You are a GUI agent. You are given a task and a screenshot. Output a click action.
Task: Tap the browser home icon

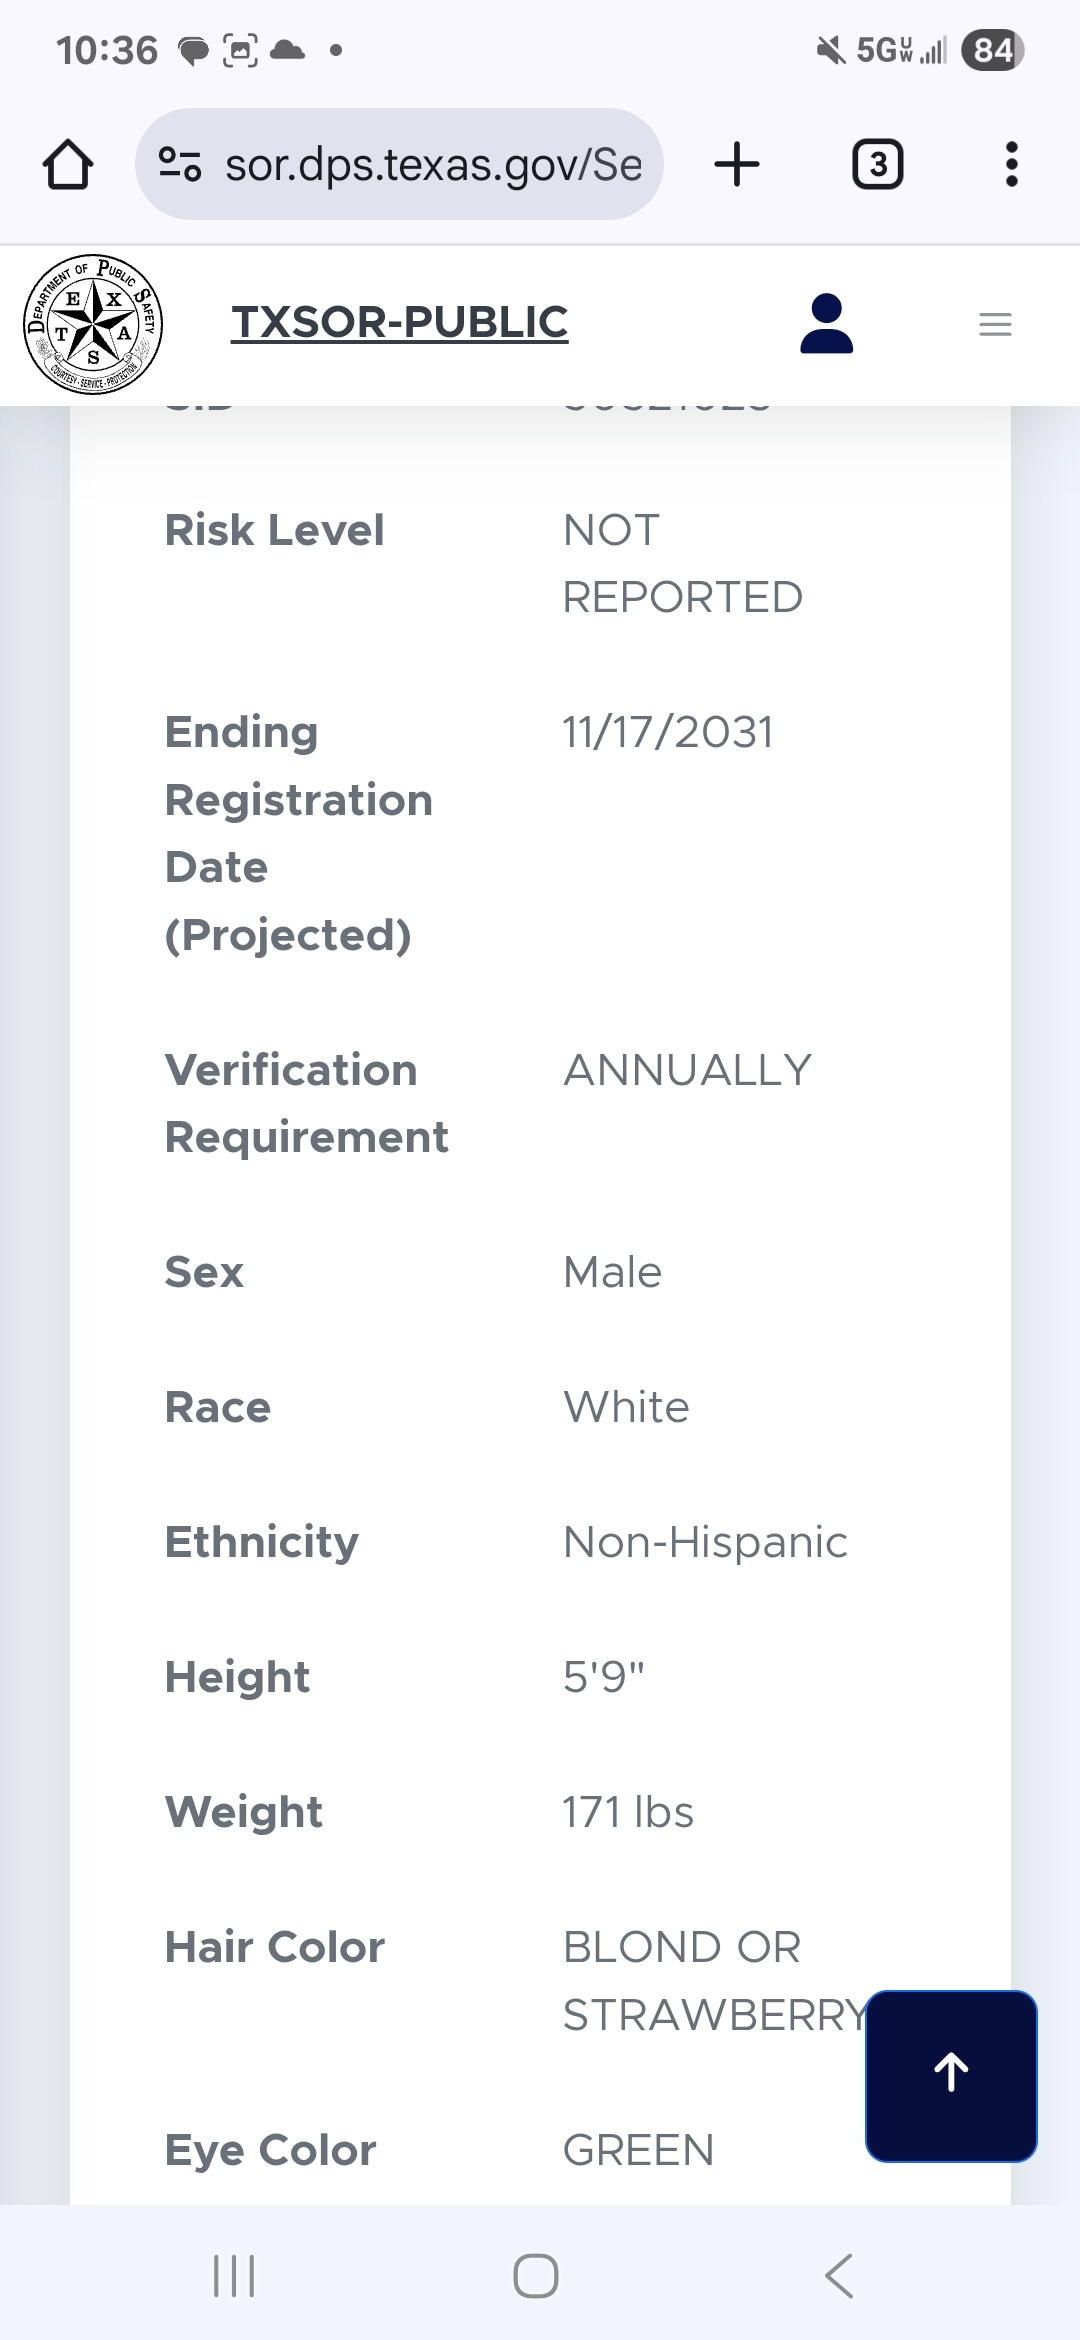[x=68, y=164]
